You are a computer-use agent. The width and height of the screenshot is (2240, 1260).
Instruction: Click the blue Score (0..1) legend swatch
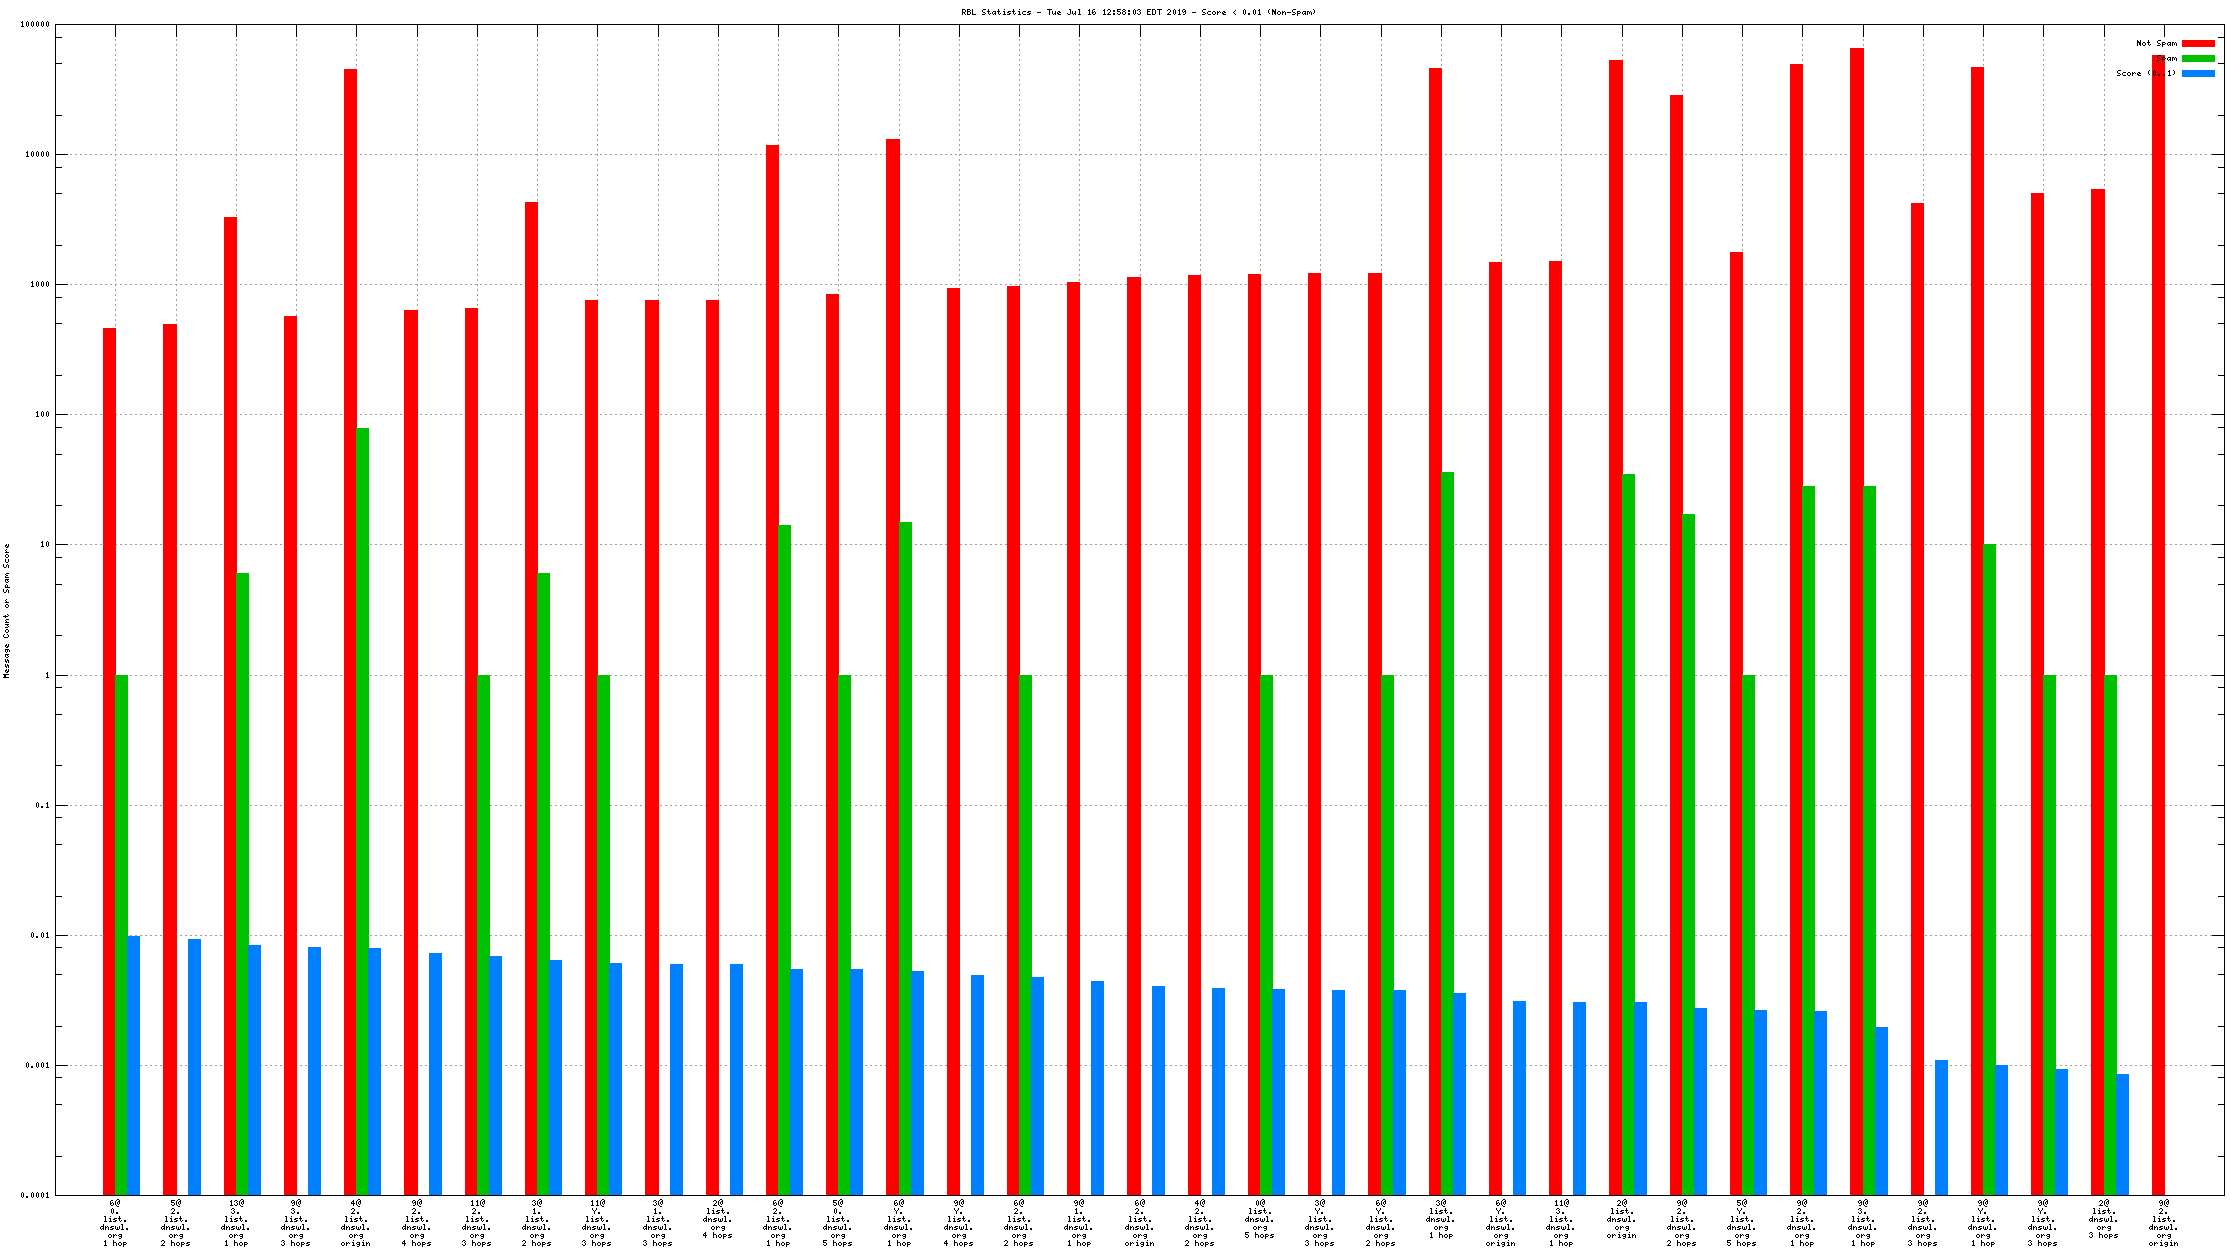[2198, 73]
